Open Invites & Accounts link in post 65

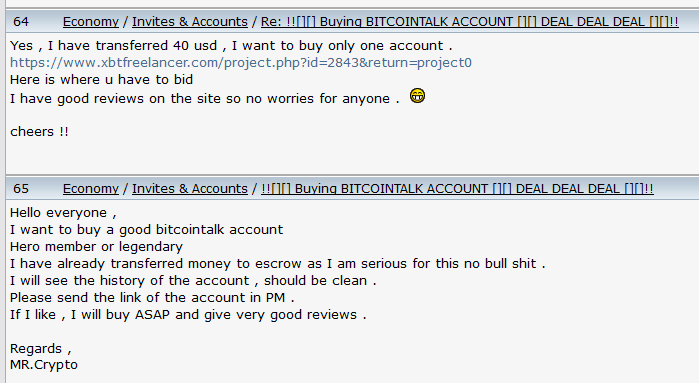[x=189, y=189]
